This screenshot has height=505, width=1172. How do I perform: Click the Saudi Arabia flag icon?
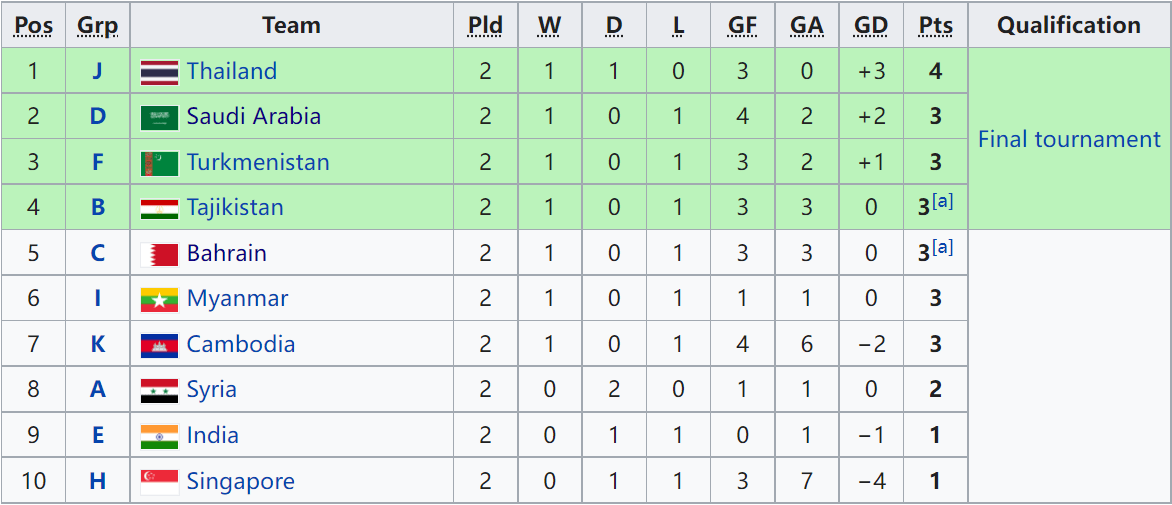[159, 117]
